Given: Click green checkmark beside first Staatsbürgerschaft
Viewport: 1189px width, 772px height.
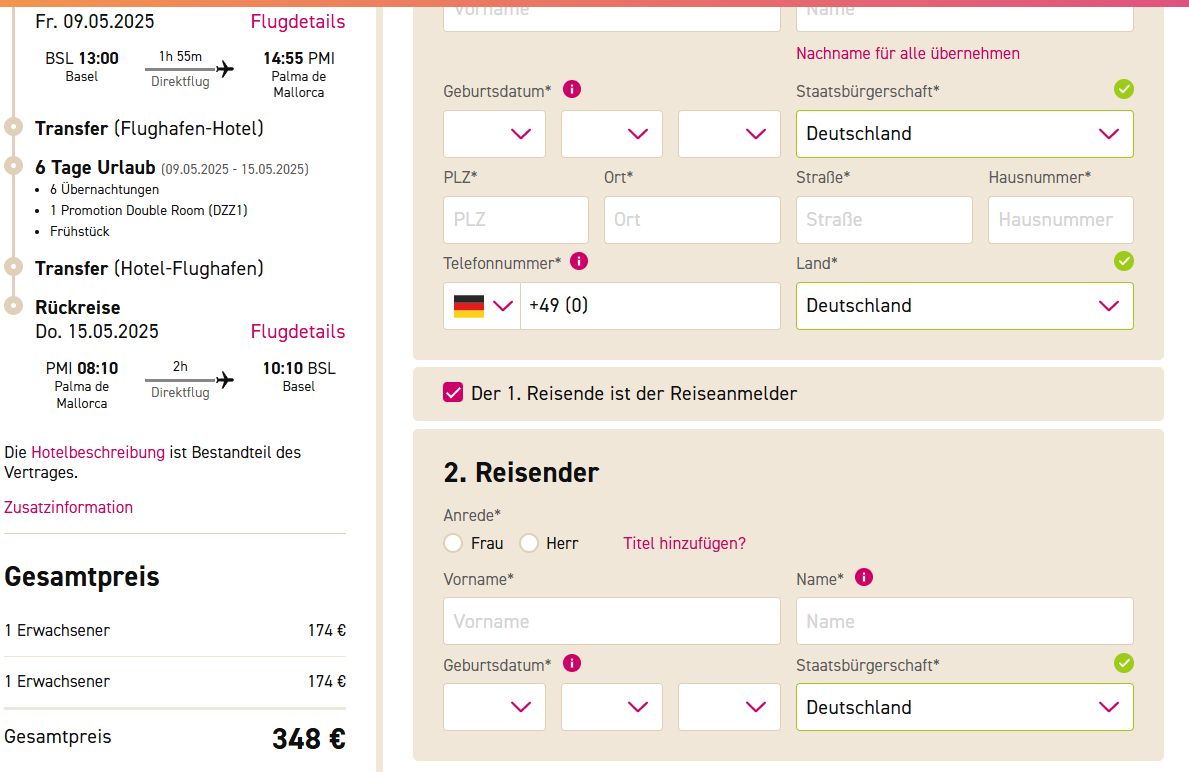Looking at the screenshot, I should [1124, 89].
